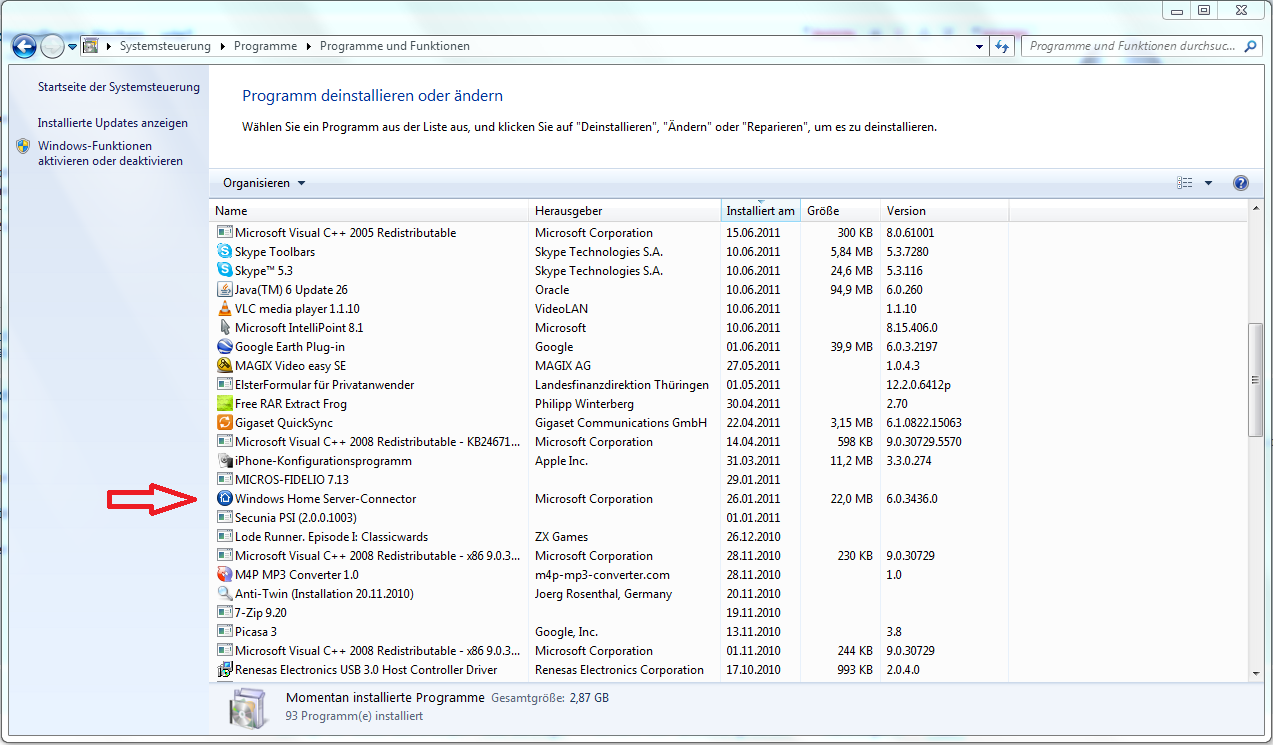Click the M4P MP3 Converter icon
This screenshot has width=1273, height=745.
pos(225,575)
